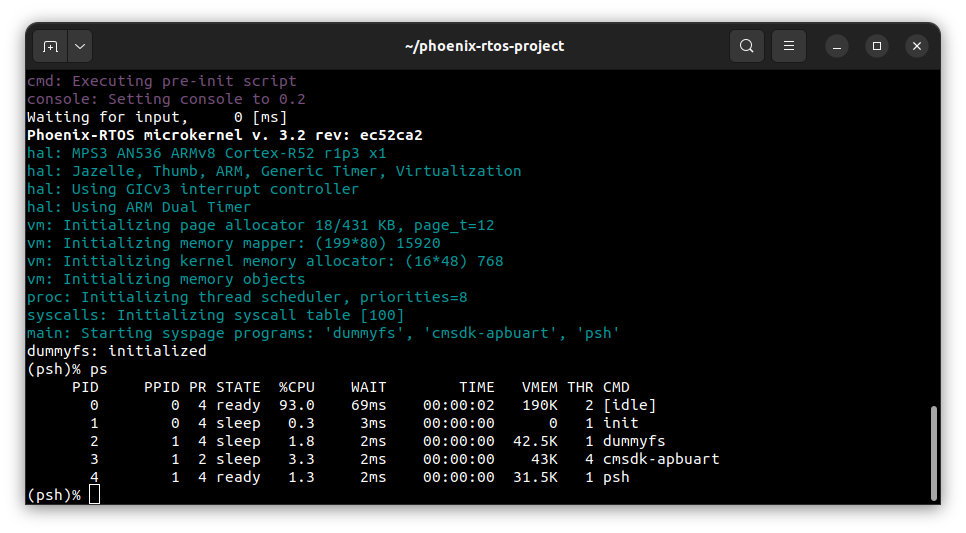Click the vertical scrollbar thumb
This screenshot has width=966, height=533.
(934, 452)
